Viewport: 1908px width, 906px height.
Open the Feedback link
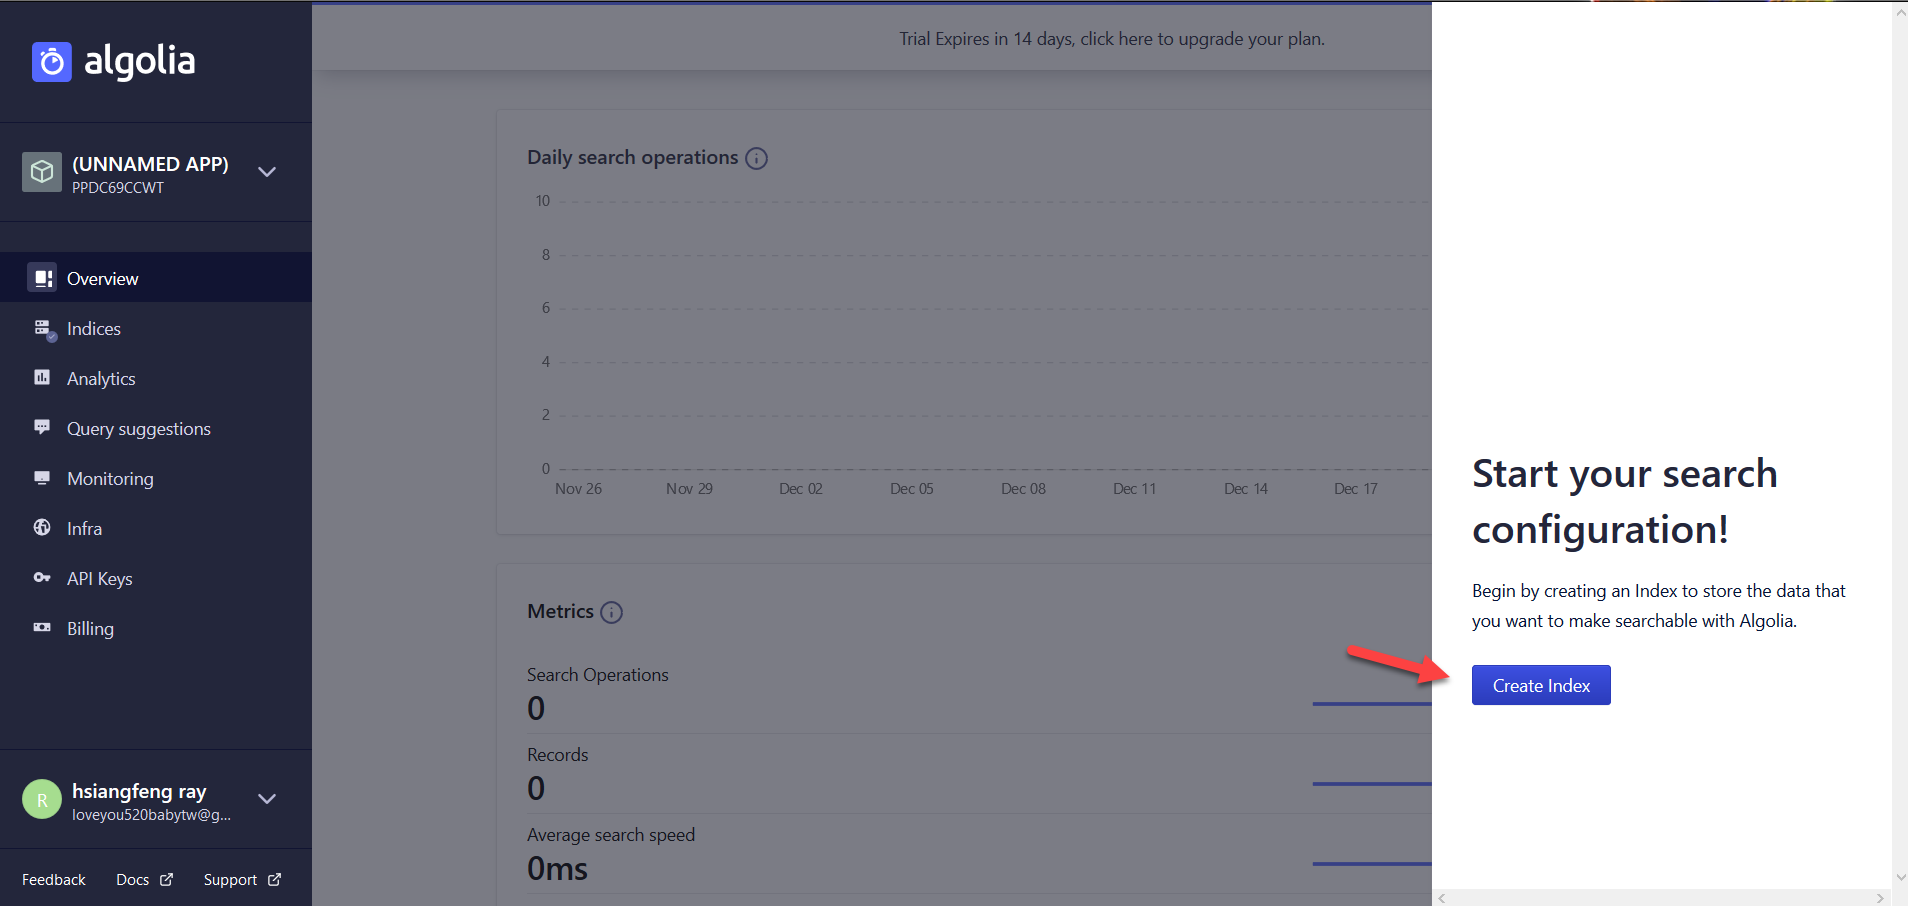point(54,880)
